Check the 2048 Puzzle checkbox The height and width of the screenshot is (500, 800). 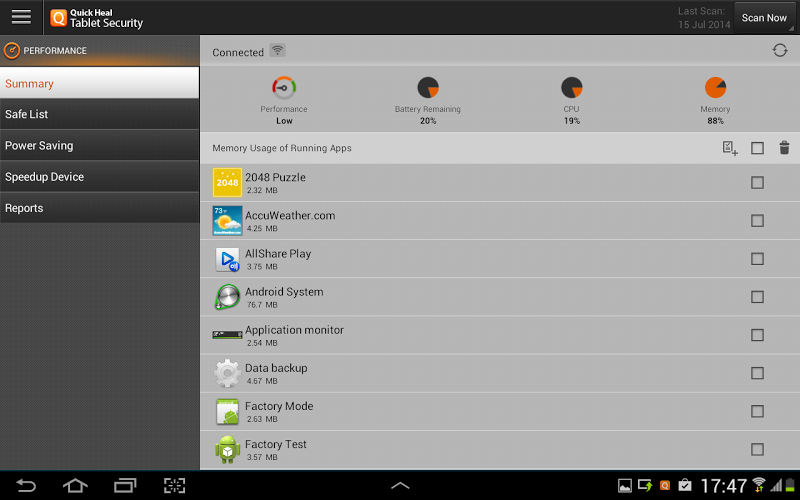pos(757,182)
